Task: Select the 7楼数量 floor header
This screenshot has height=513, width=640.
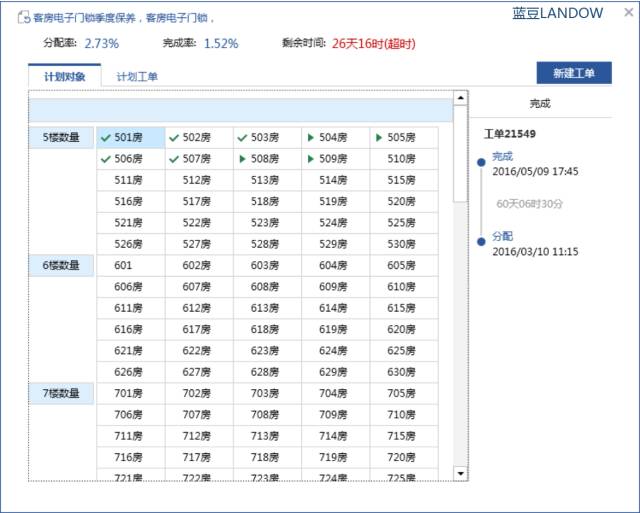Action: tap(61, 393)
